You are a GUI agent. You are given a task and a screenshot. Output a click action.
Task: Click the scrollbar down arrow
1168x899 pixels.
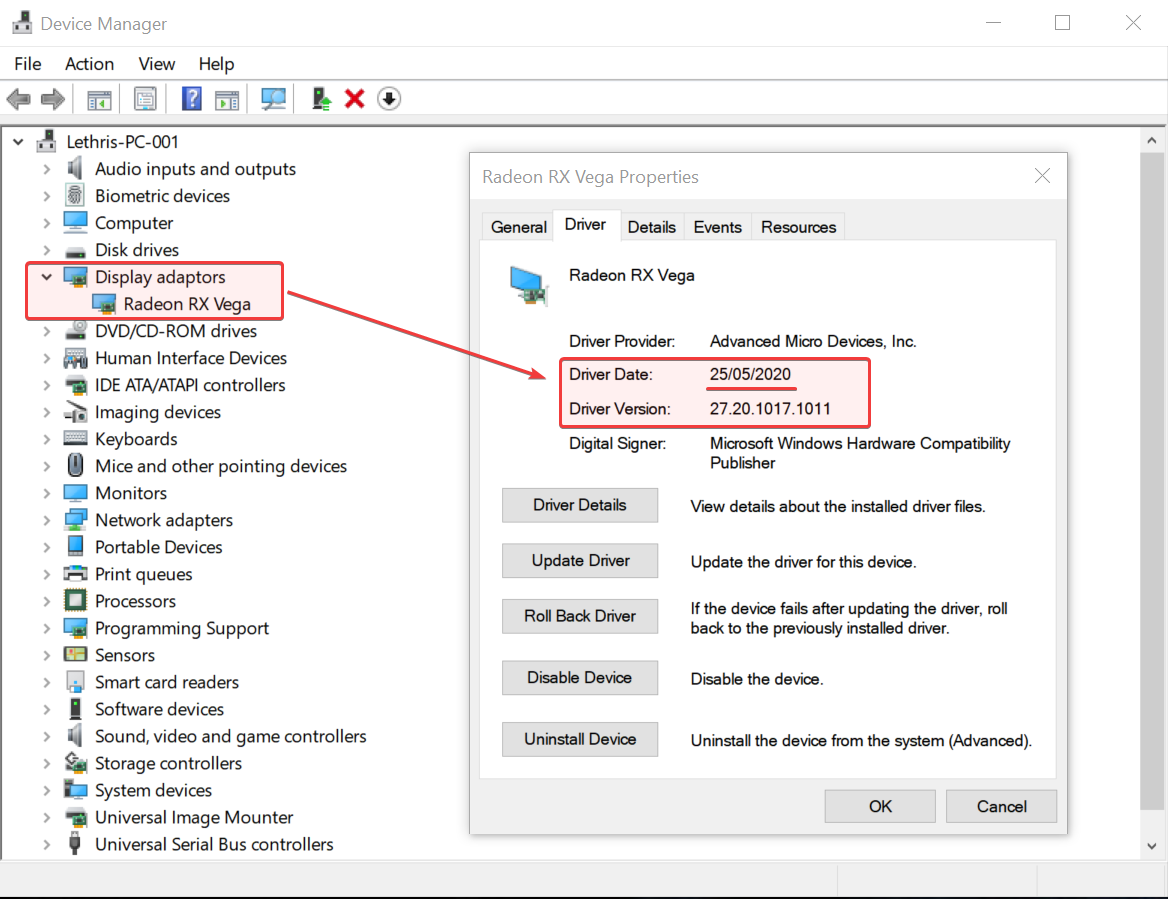[1152, 845]
